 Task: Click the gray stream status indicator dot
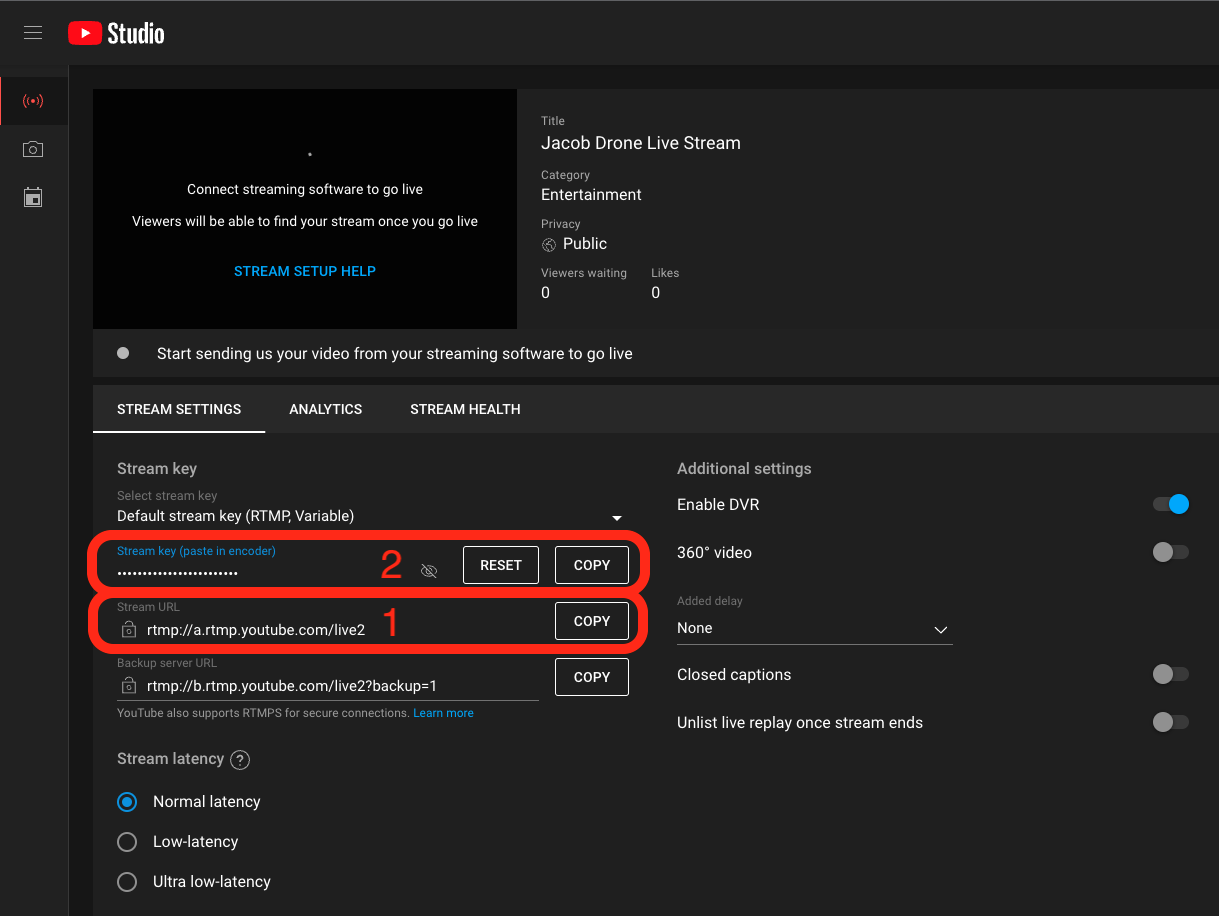[123, 353]
